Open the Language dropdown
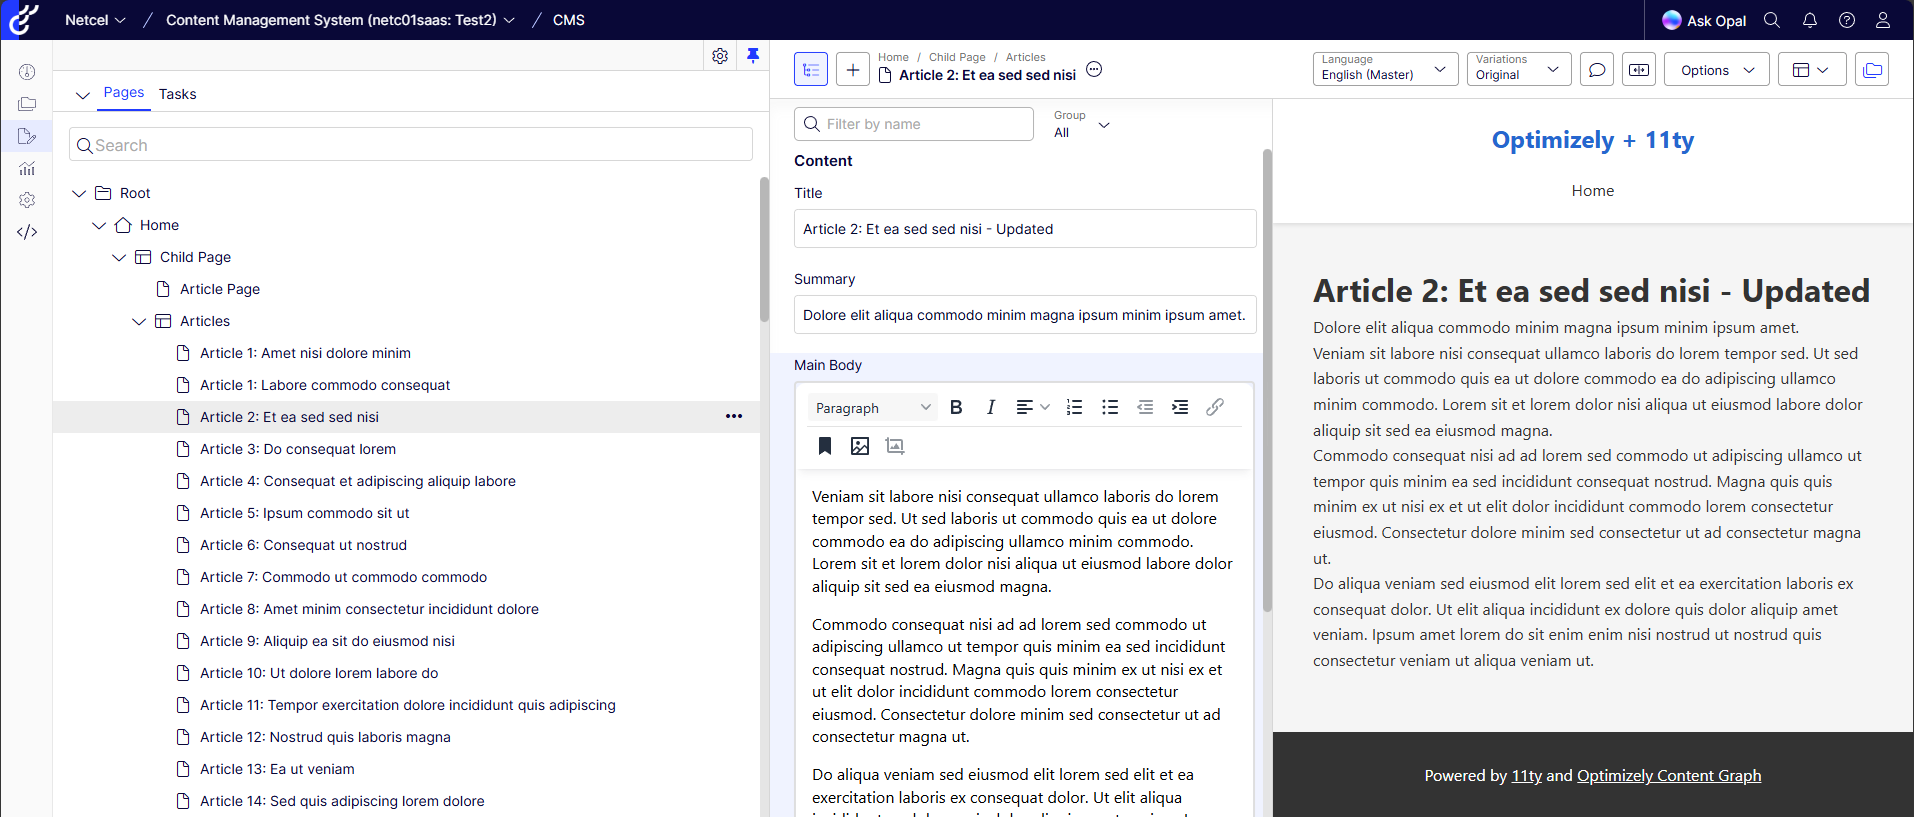The image size is (1914, 817). [x=1384, y=69]
